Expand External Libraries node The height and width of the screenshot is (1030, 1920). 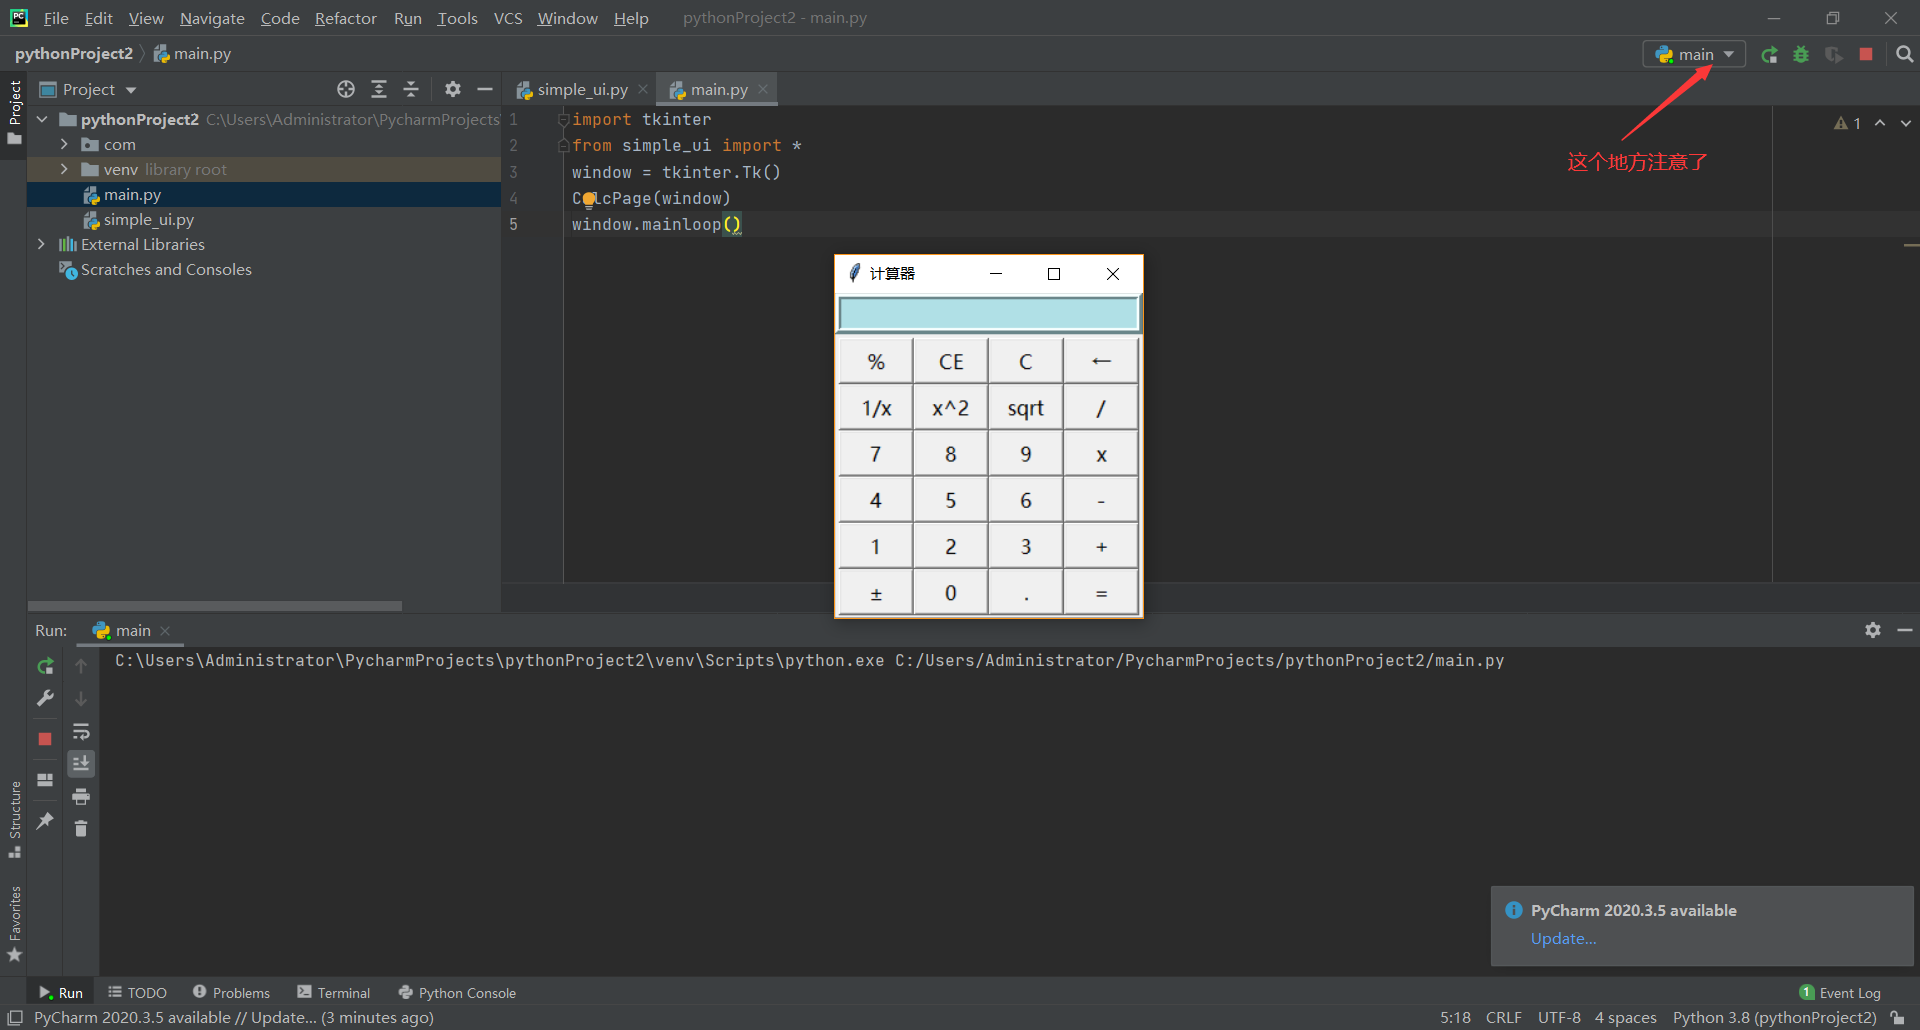click(x=41, y=244)
